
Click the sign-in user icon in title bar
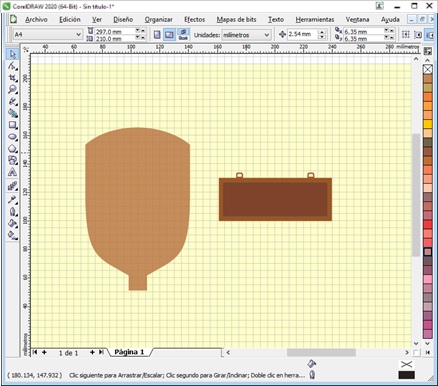pyautogui.click(x=379, y=6)
